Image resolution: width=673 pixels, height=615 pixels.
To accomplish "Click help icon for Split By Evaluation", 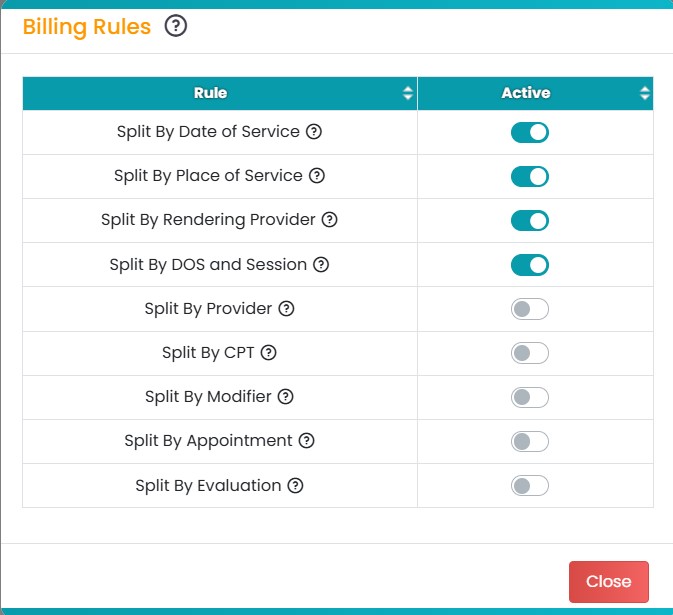I will (295, 486).
